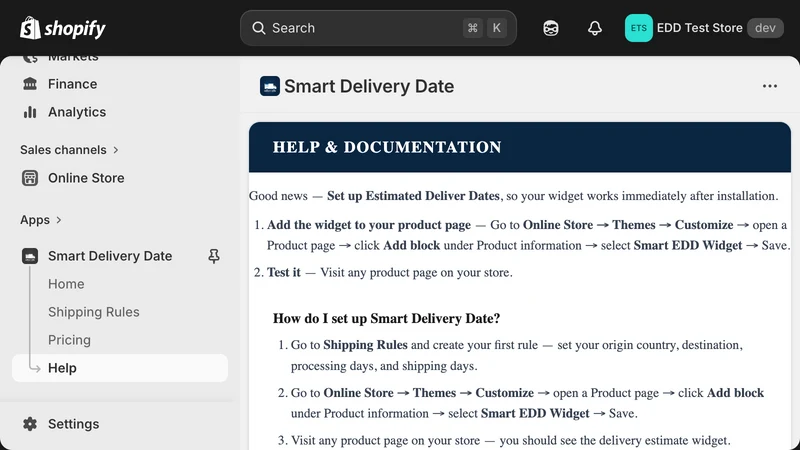Open Shipping Rules in sidebar
This screenshot has width=800, height=450.
93,312
